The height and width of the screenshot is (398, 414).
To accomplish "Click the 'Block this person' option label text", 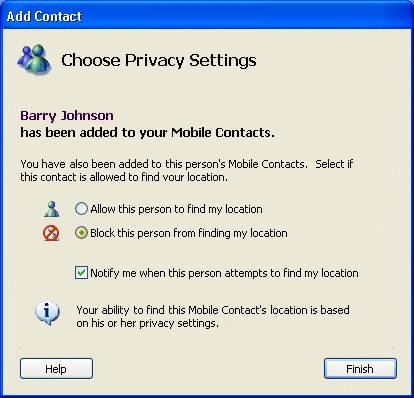I will click(x=189, y=233).
